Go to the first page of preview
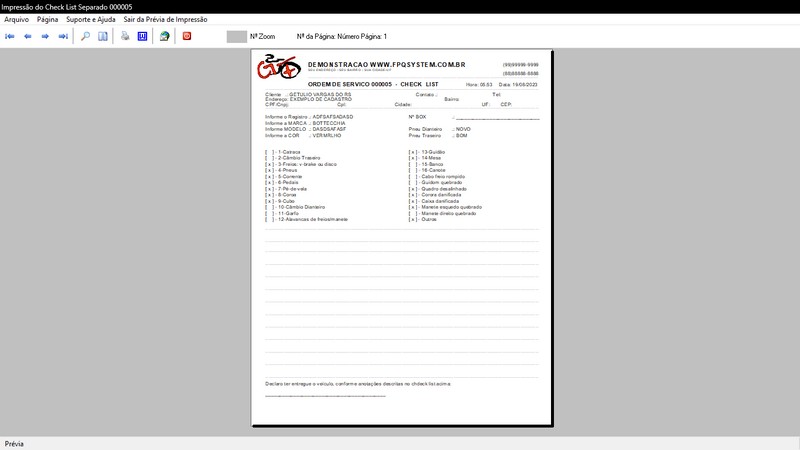The image size is (800, 450). pyautogui.click(x=10, y=36)
